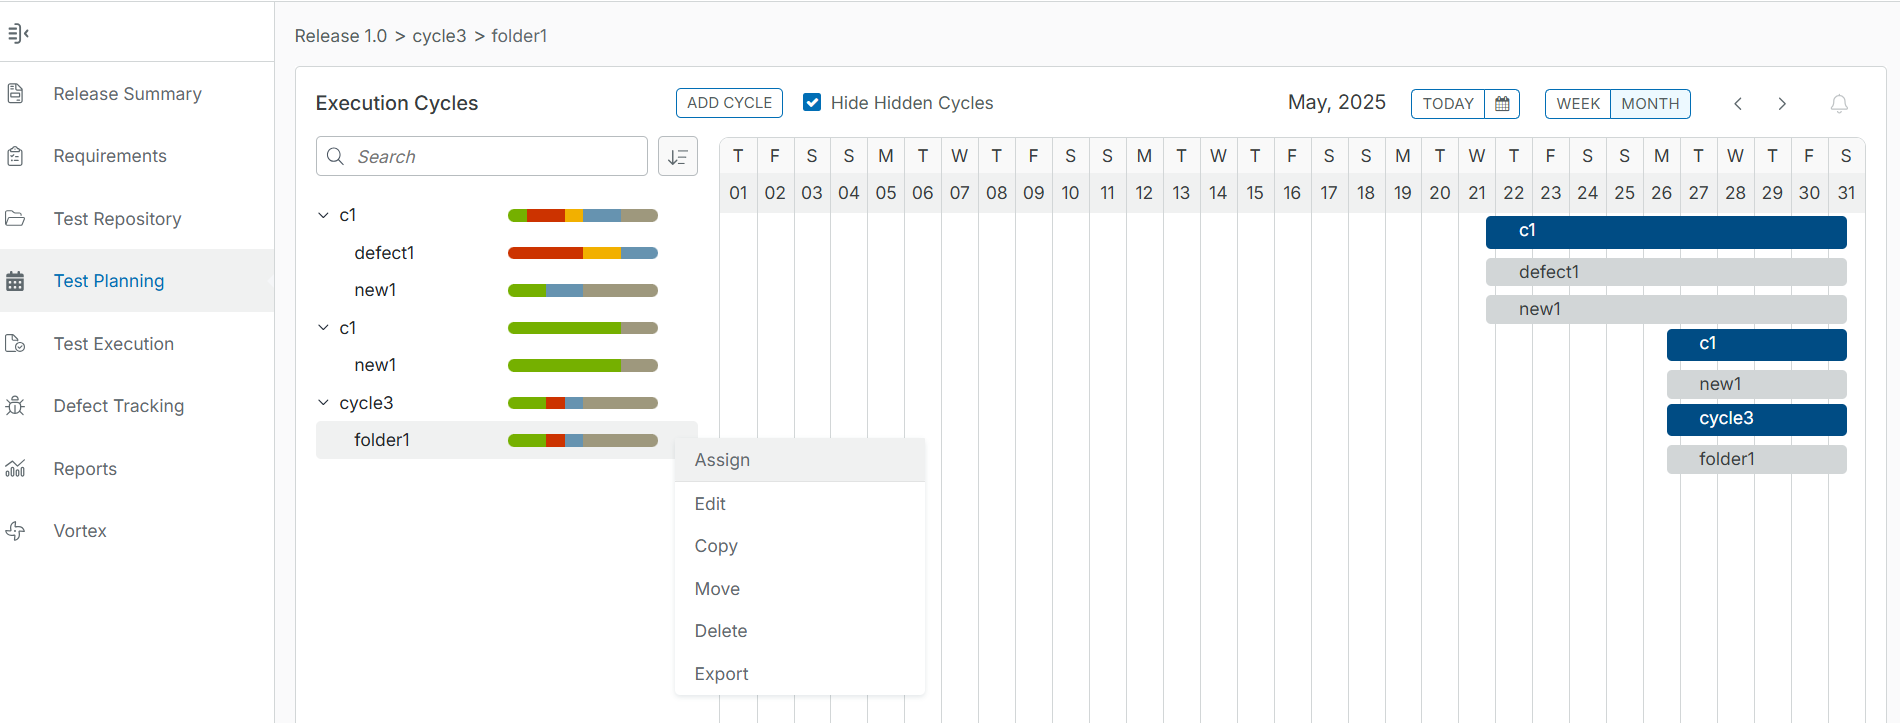Screen dimensions: 1900x723
Task: Open the Requirements icon in sidebar
Action: [16, 155]
